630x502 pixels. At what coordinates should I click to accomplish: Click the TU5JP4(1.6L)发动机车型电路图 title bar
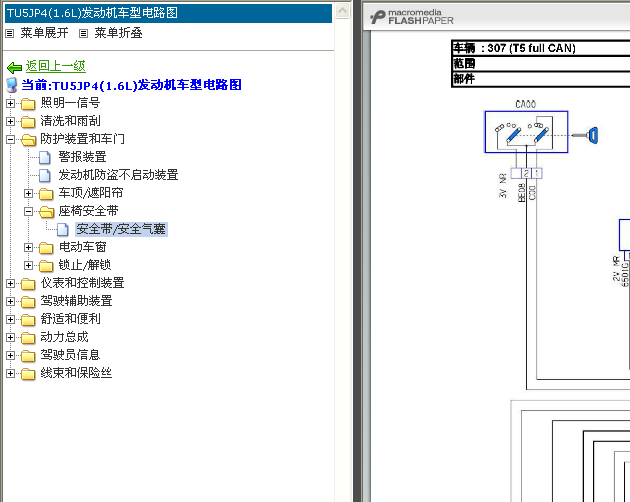coord(168,13)
